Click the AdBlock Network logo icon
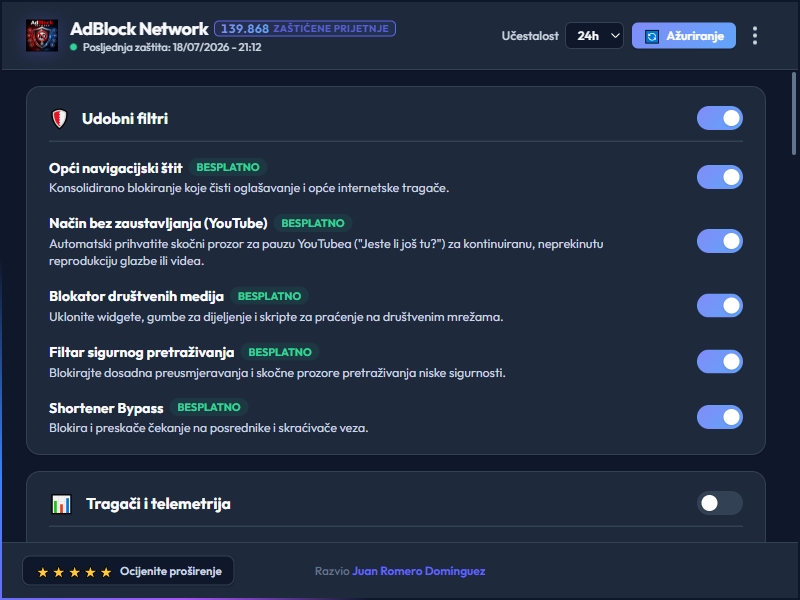Viewport: 800px width, 600px height. (42, 35)
